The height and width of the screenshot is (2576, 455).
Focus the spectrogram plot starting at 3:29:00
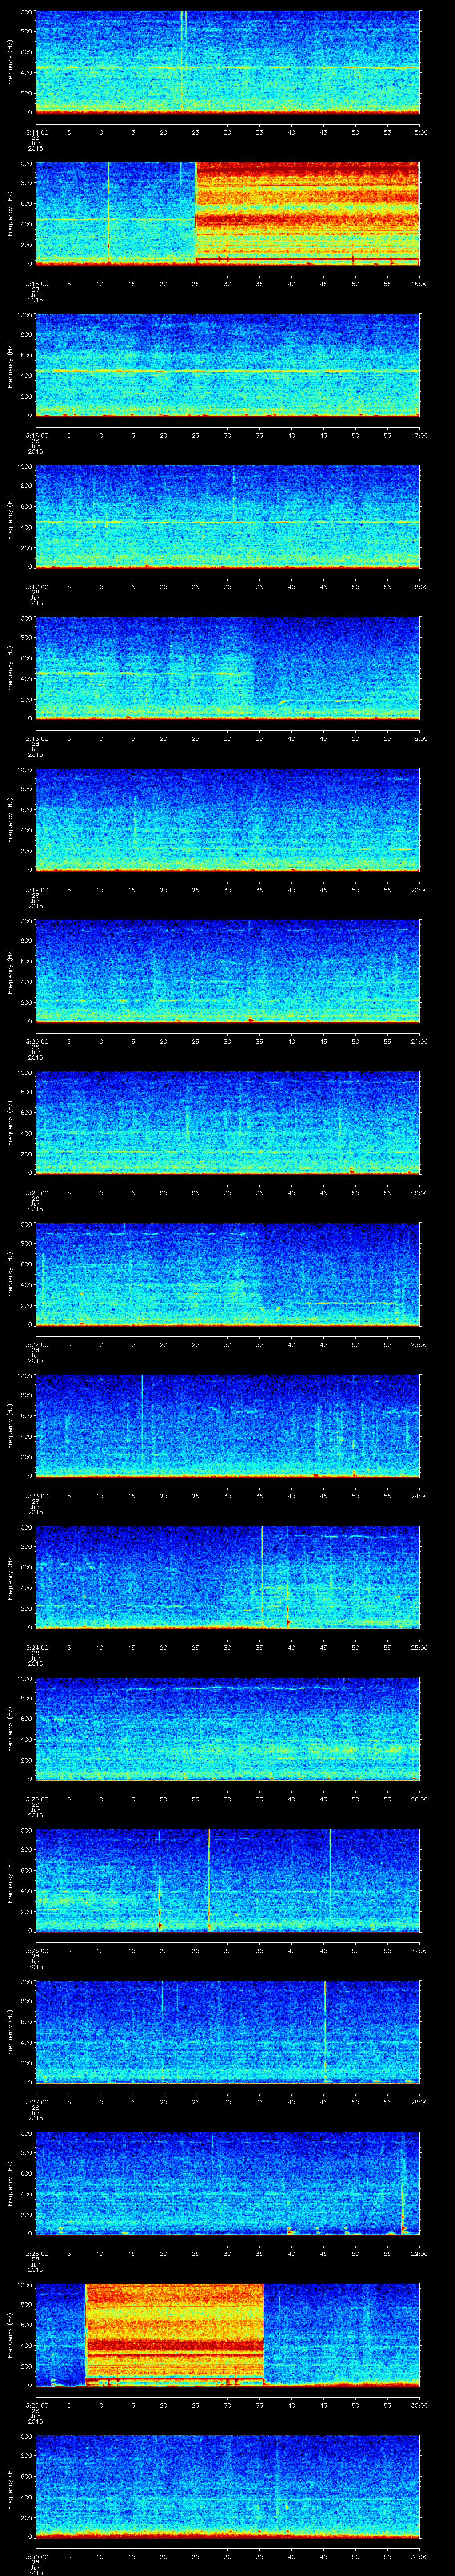pyautogui.click(x=228, y=2334)
